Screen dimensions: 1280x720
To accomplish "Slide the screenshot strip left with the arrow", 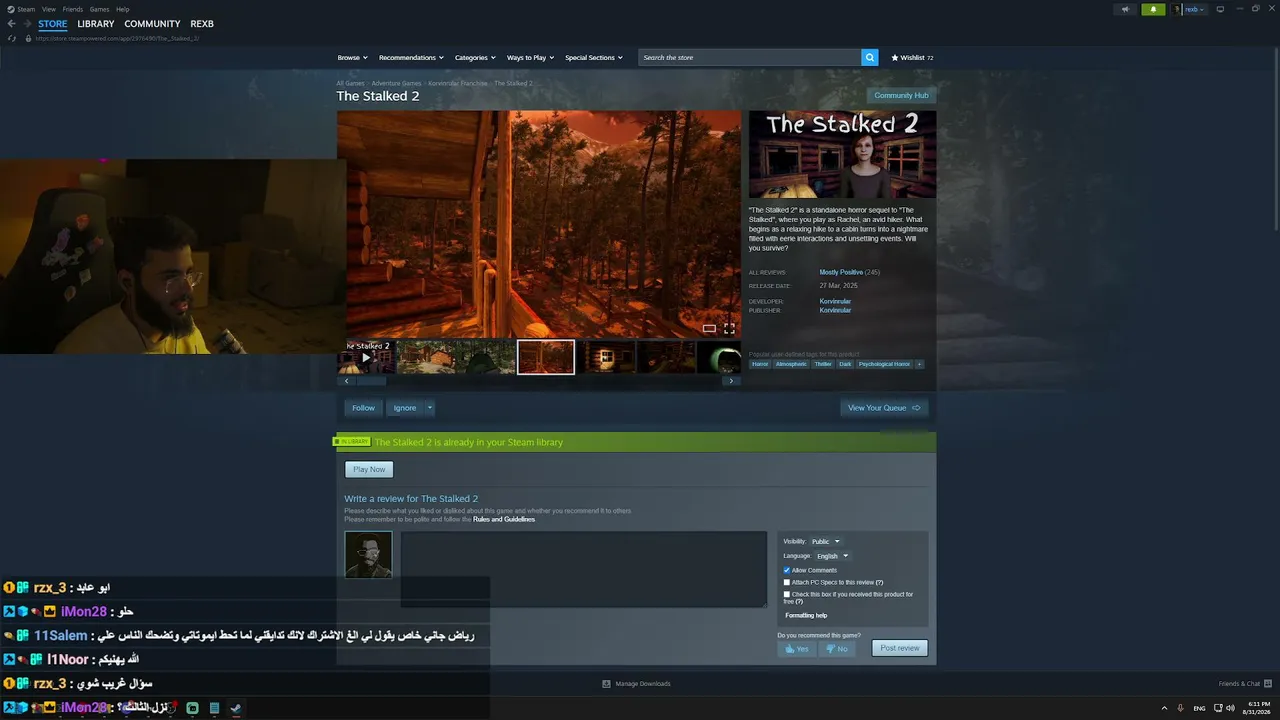I will point(346,381).
